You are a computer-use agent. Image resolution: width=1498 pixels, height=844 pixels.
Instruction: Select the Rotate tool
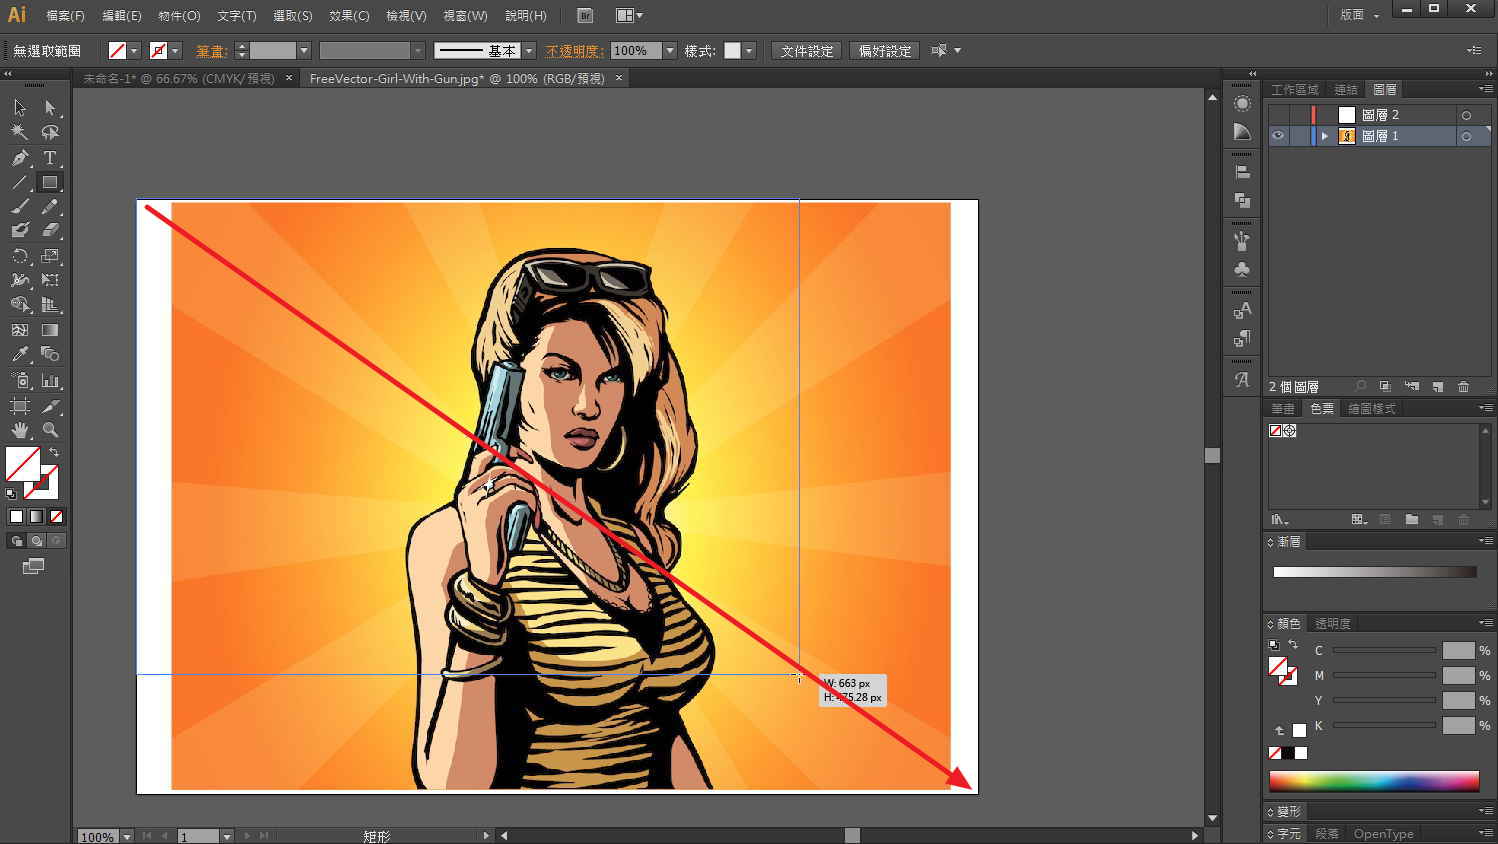pos(20,256)
